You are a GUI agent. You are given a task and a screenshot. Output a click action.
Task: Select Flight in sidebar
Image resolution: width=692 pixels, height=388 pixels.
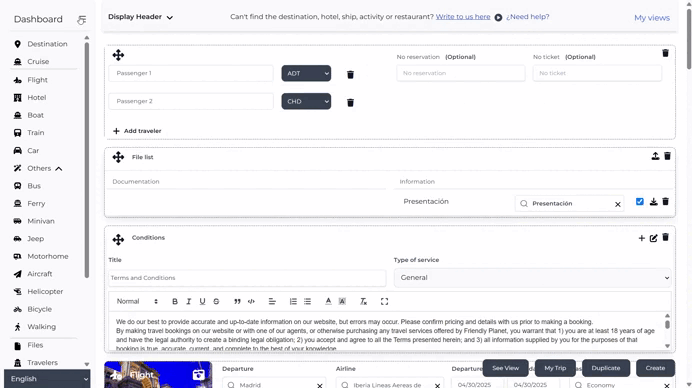pos(37,80)
